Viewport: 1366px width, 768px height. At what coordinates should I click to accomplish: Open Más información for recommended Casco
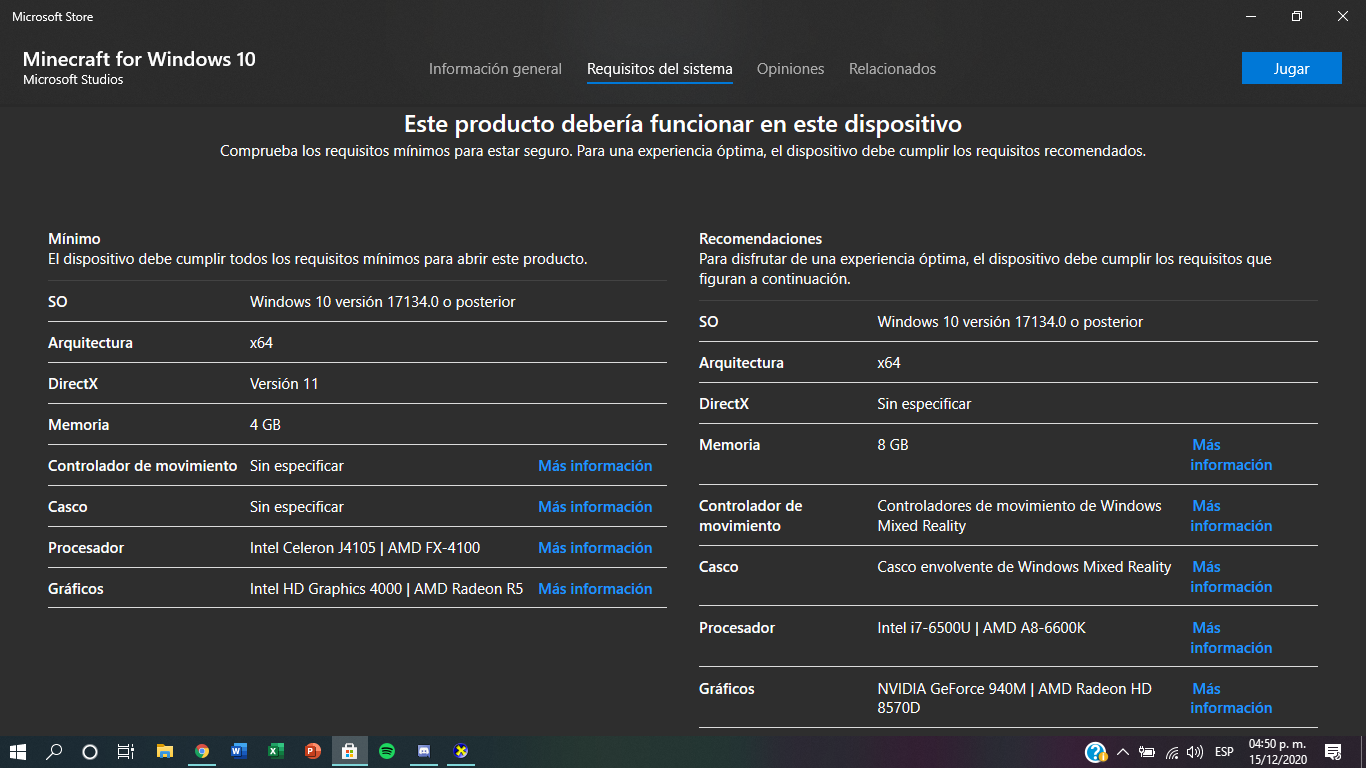(x=1231, y=577)
